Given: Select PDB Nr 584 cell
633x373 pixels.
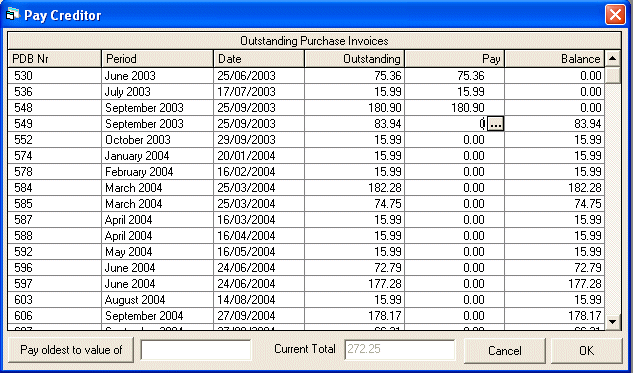Looking at the screenshot, I should pyautogui.click(x=54, y=188).
